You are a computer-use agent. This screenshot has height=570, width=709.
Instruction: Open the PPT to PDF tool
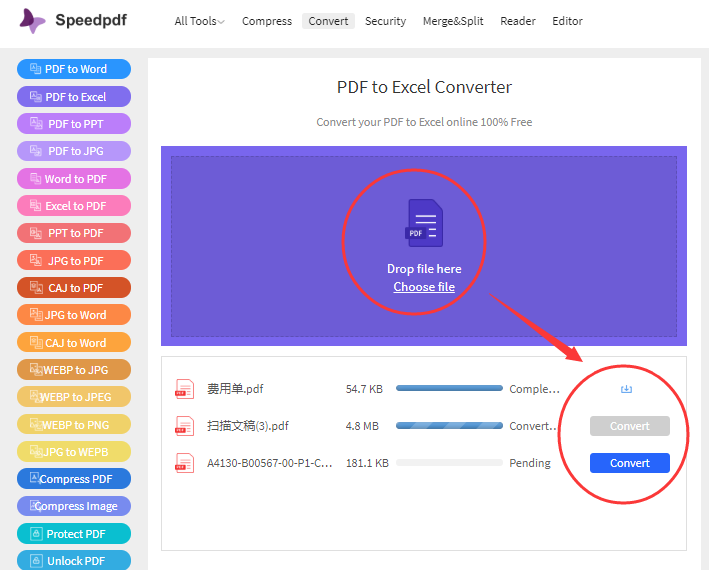(74, 233)
